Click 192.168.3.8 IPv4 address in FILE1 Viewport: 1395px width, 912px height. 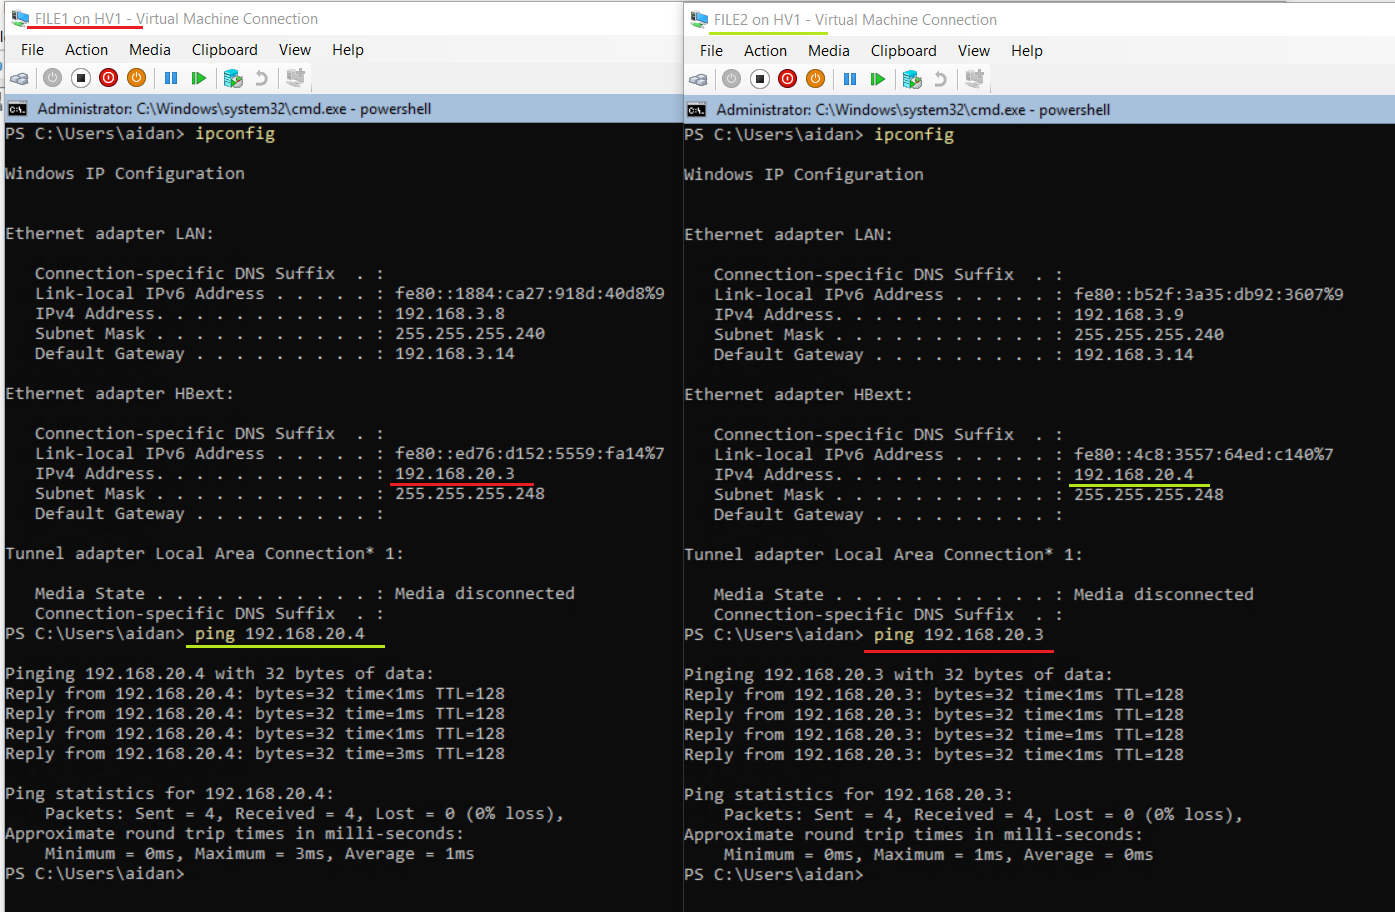[x=449, y=313]
